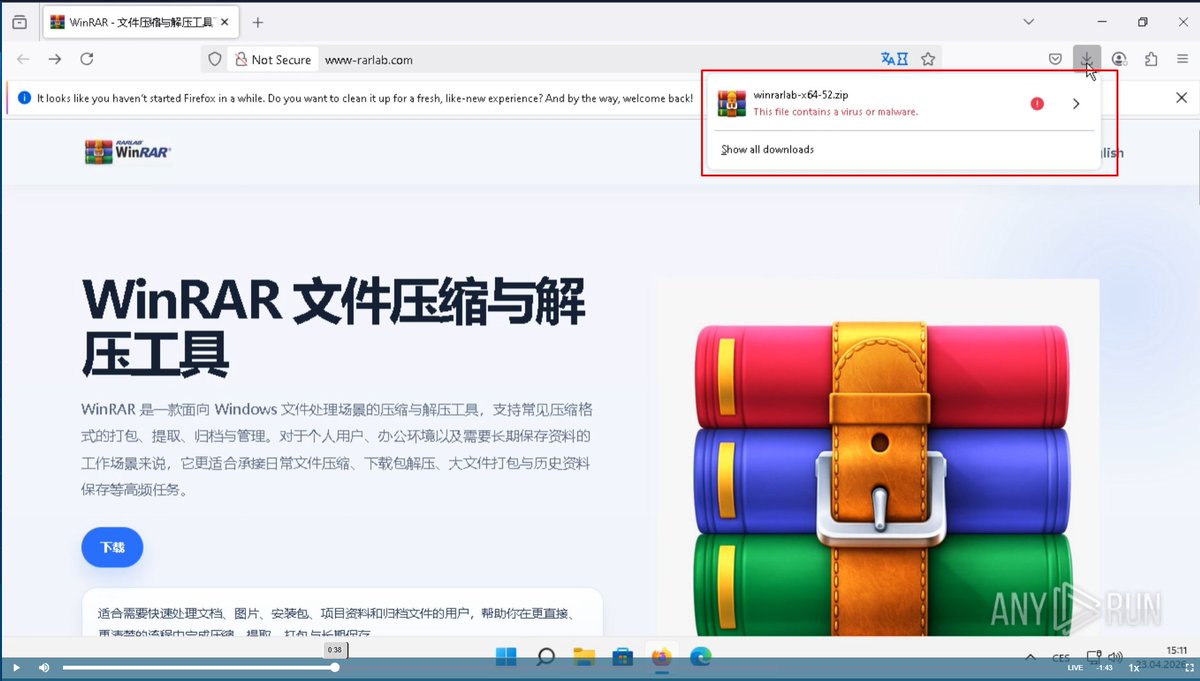Image resolution: width=1200 pixels, height=681 pixels.
Task: Open Firefox application hamburger menu
Action: [1182, 59]
